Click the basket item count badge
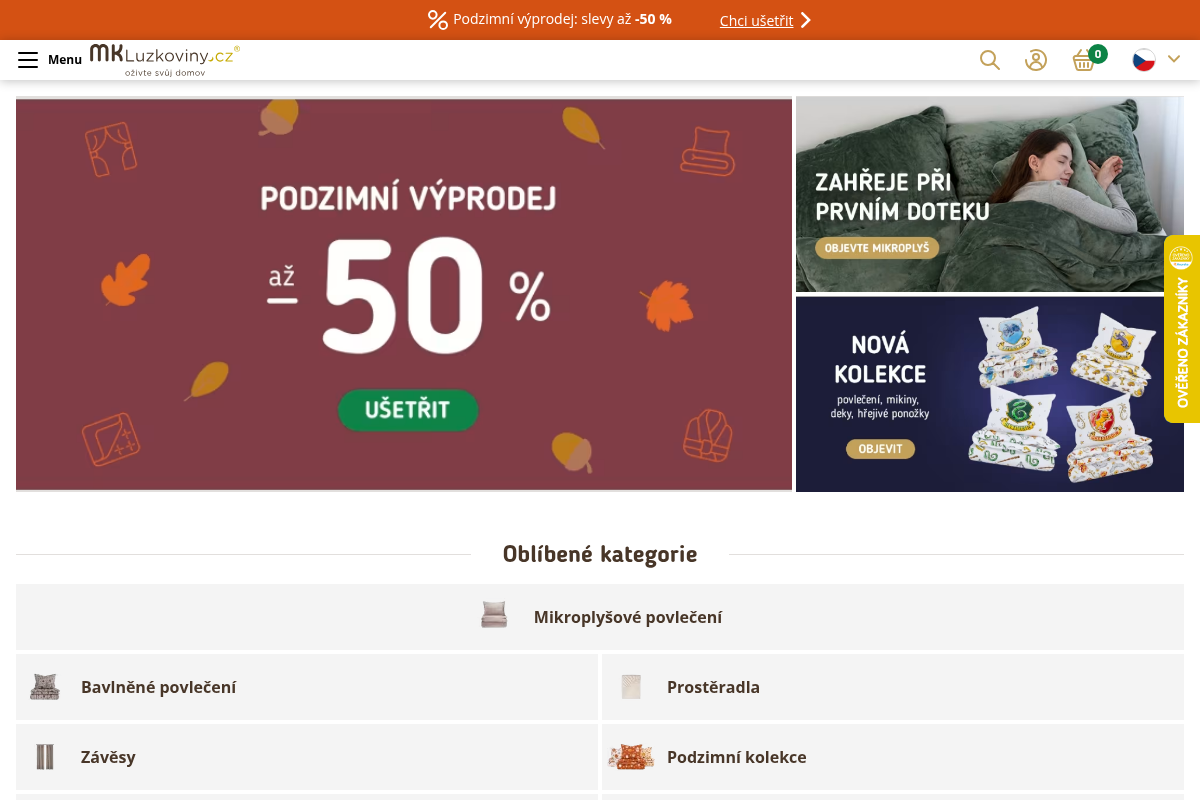Viewport: 1200px width, 800px height. pyautogui.click(x=1098, y=54)
